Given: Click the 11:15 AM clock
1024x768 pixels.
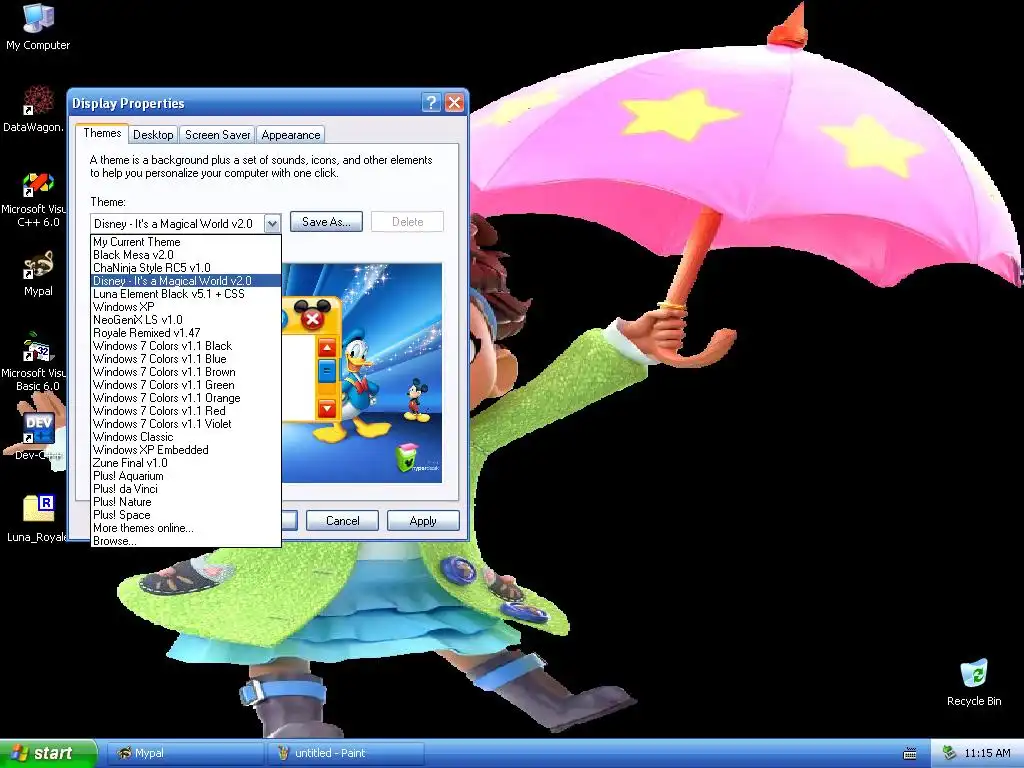Looking at the screenshot, I should tap(987, 753).
